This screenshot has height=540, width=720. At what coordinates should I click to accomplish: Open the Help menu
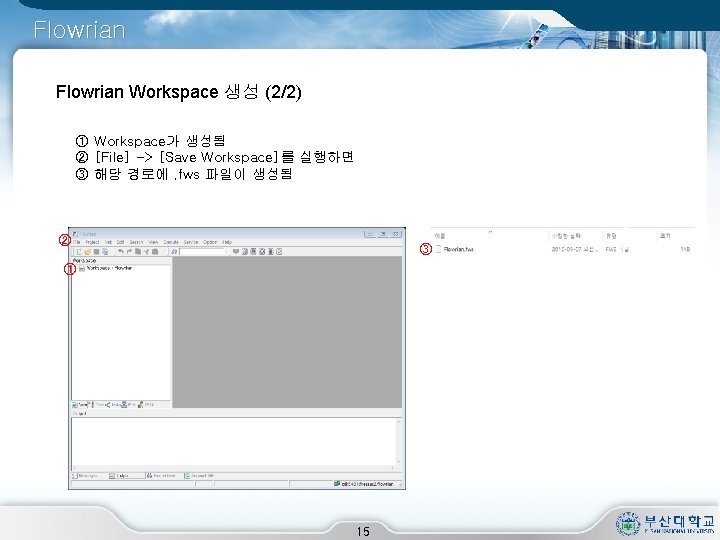[x=227, y=242]
